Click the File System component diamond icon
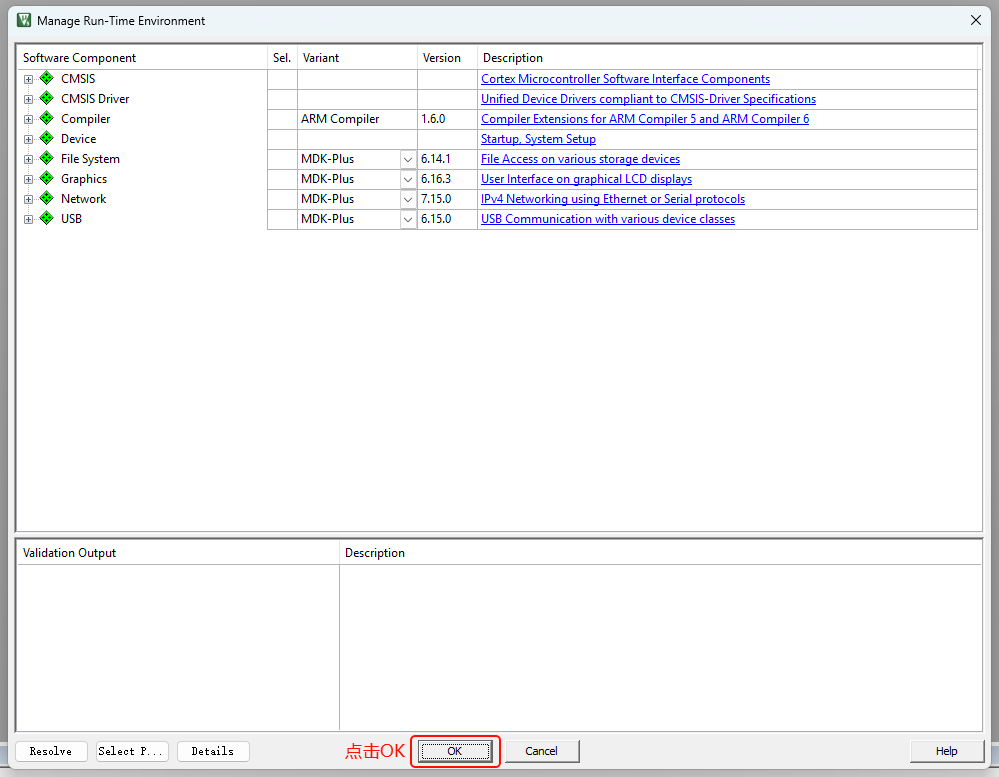The width and height of the screenshot is (999, 777). [x=46, y=159]
